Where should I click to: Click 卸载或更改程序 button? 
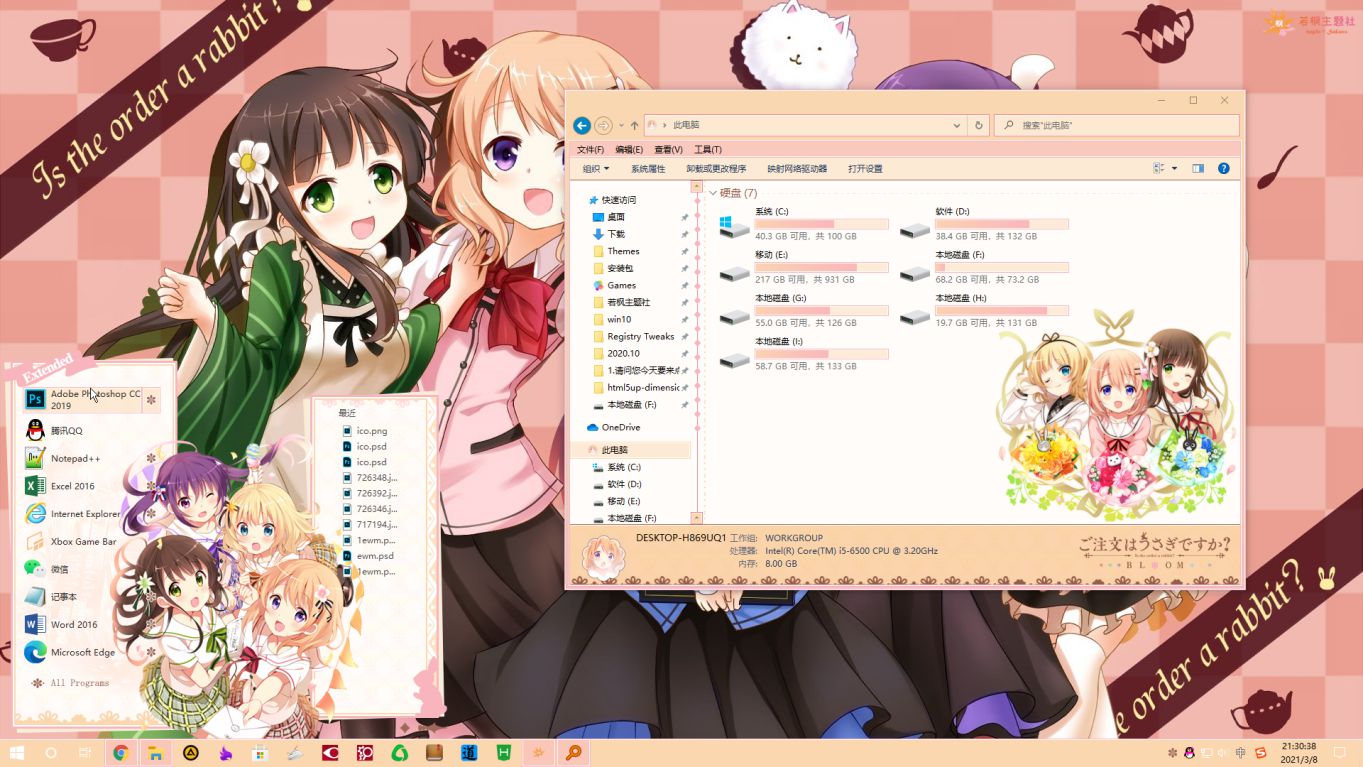[716, 169]
